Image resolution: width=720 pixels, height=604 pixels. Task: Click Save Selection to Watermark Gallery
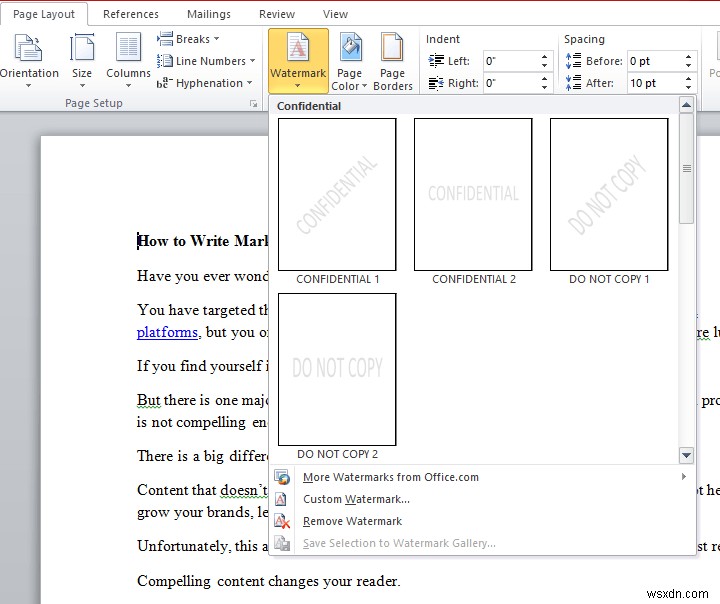click(x=482, y=543)
